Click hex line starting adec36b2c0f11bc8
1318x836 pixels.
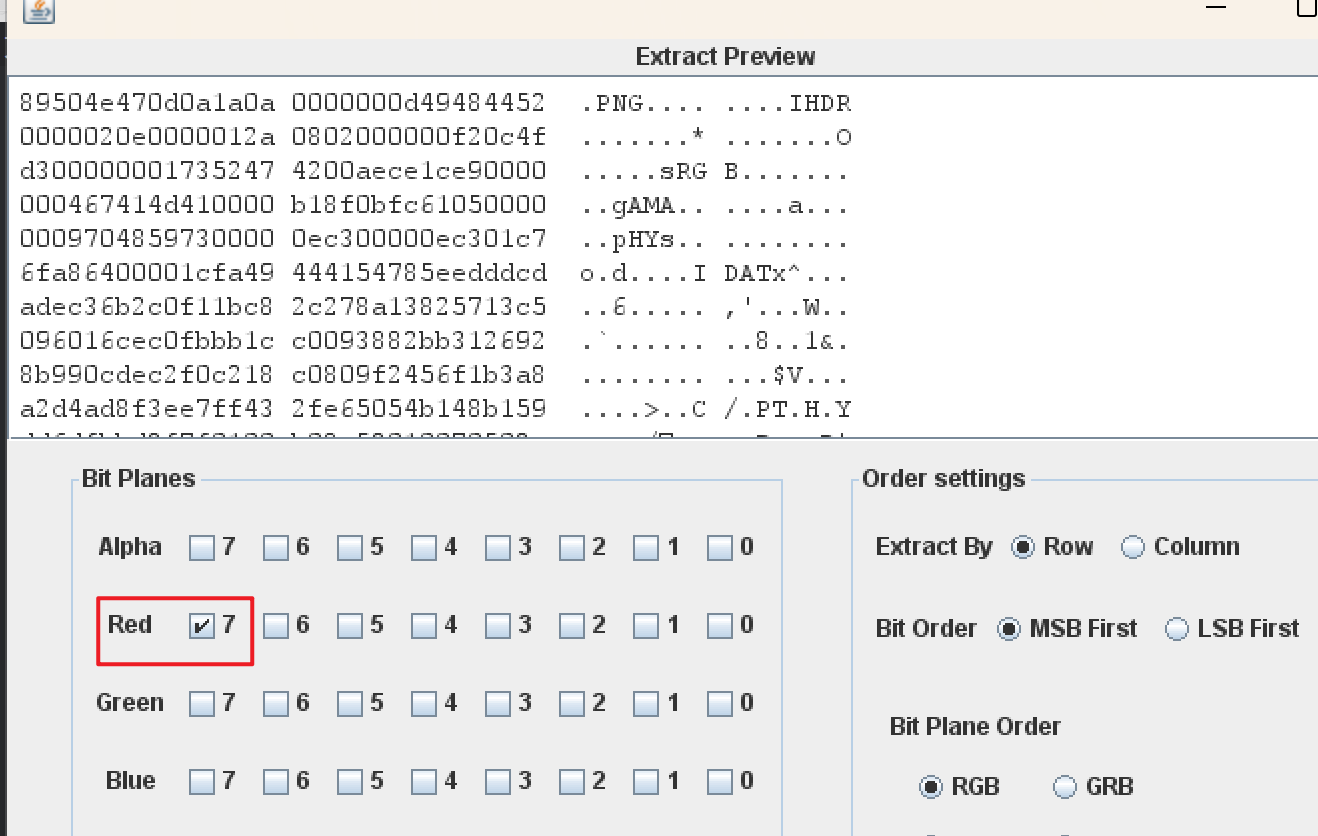(282, 308)
